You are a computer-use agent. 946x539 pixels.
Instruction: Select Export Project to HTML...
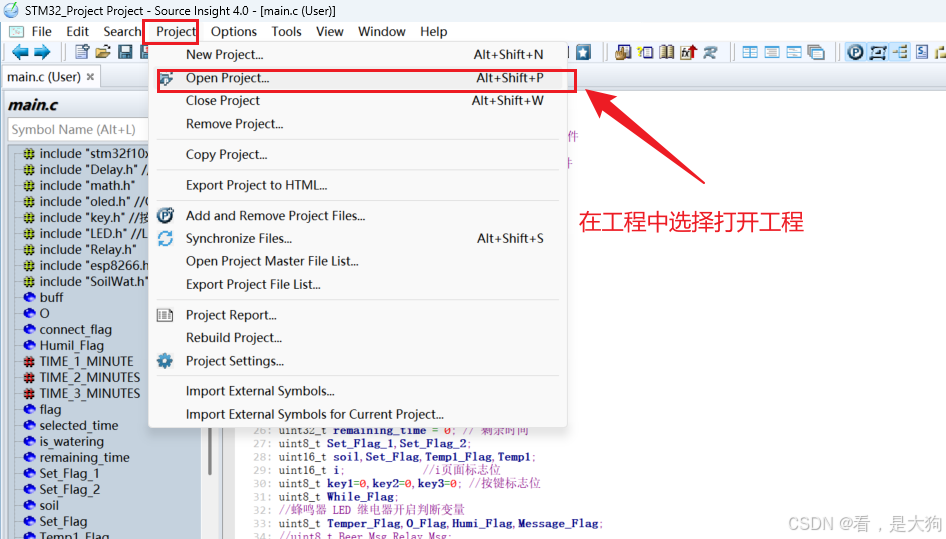357,185
